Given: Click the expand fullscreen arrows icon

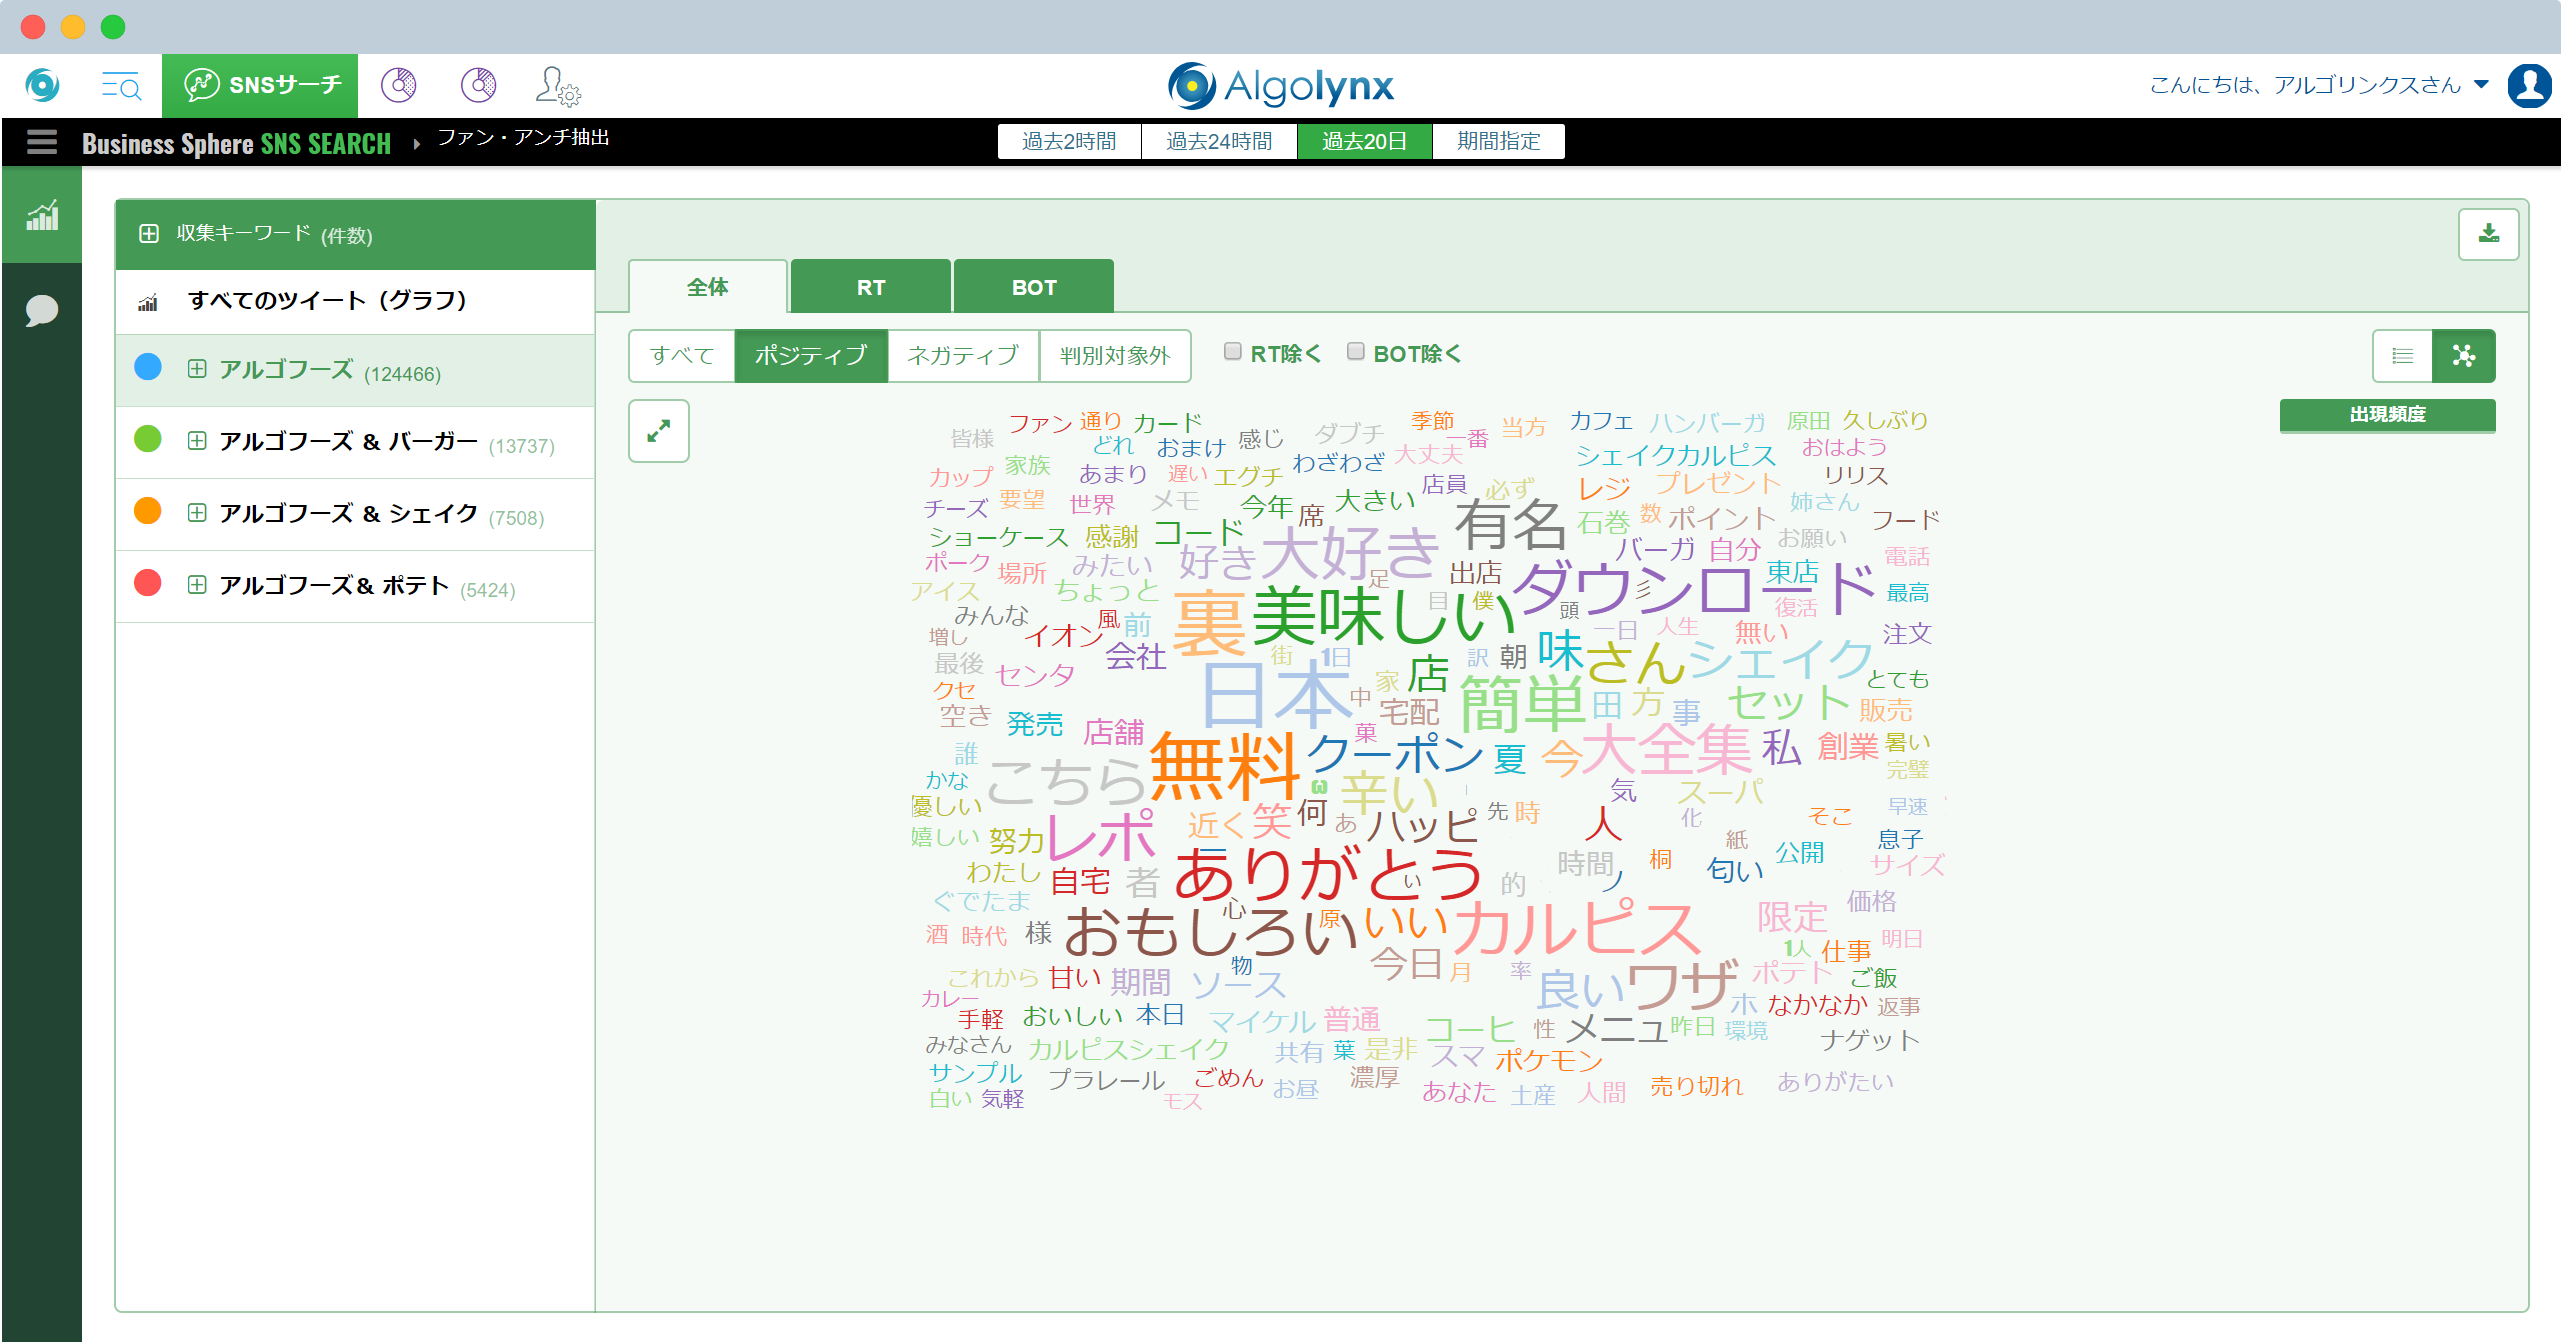Looking at the screenshot, I should pos(658,432).
